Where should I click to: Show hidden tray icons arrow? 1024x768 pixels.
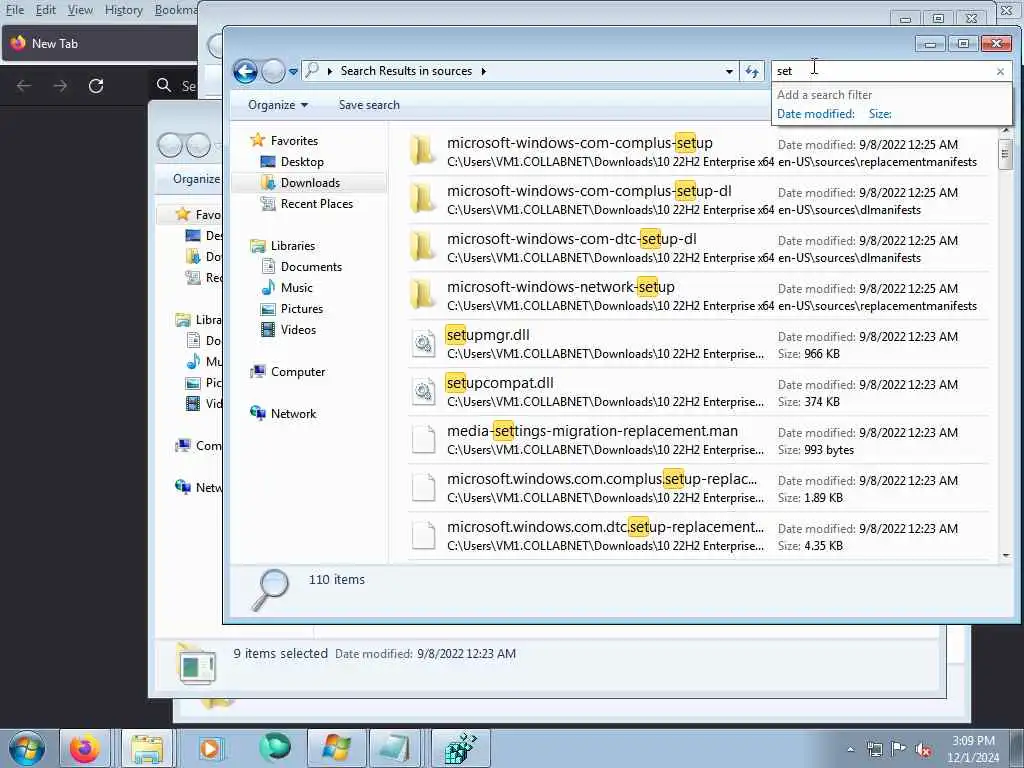click(850, 749)
